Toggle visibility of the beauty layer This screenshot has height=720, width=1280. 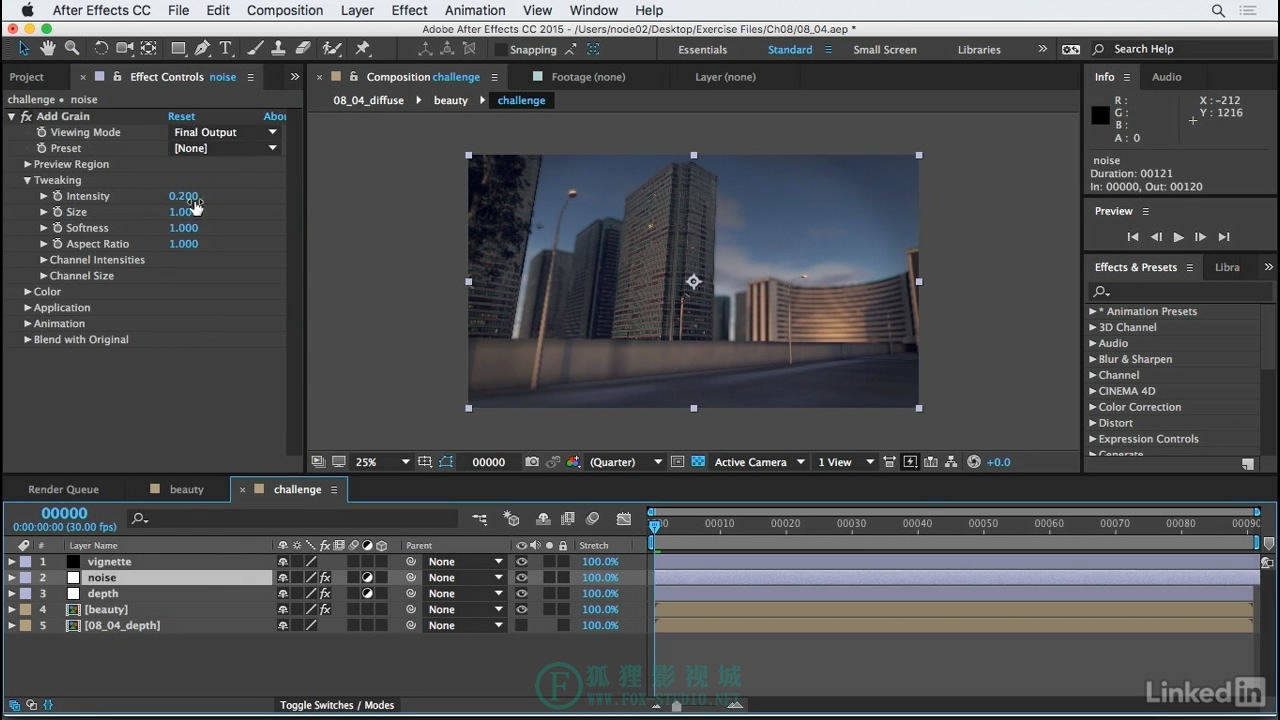point(521,610)
